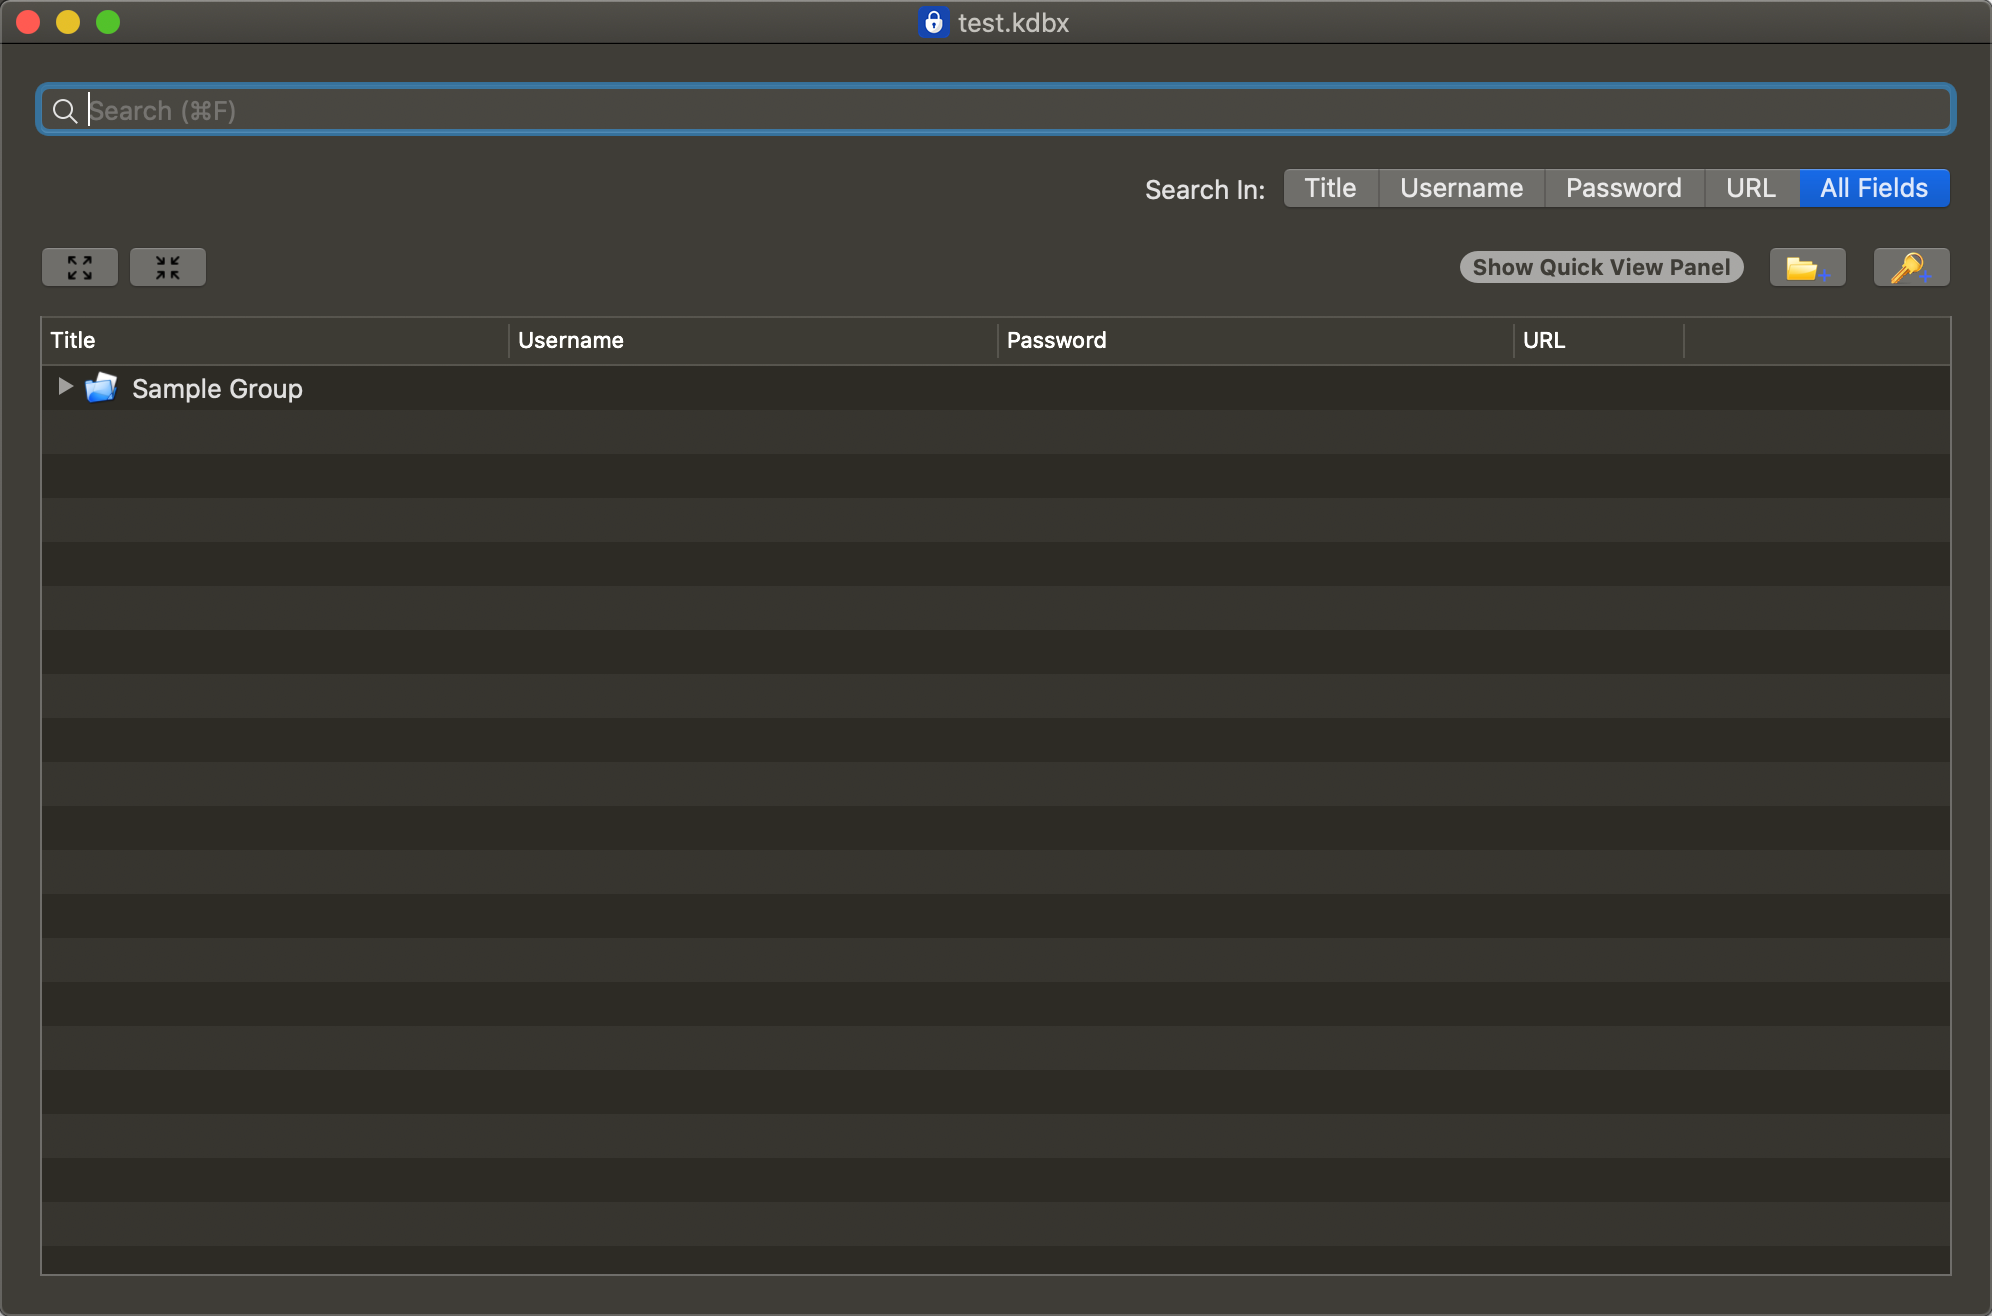Select Username search scope
Viewport: 1992px width, 1316px height.
pos(1461,188)
